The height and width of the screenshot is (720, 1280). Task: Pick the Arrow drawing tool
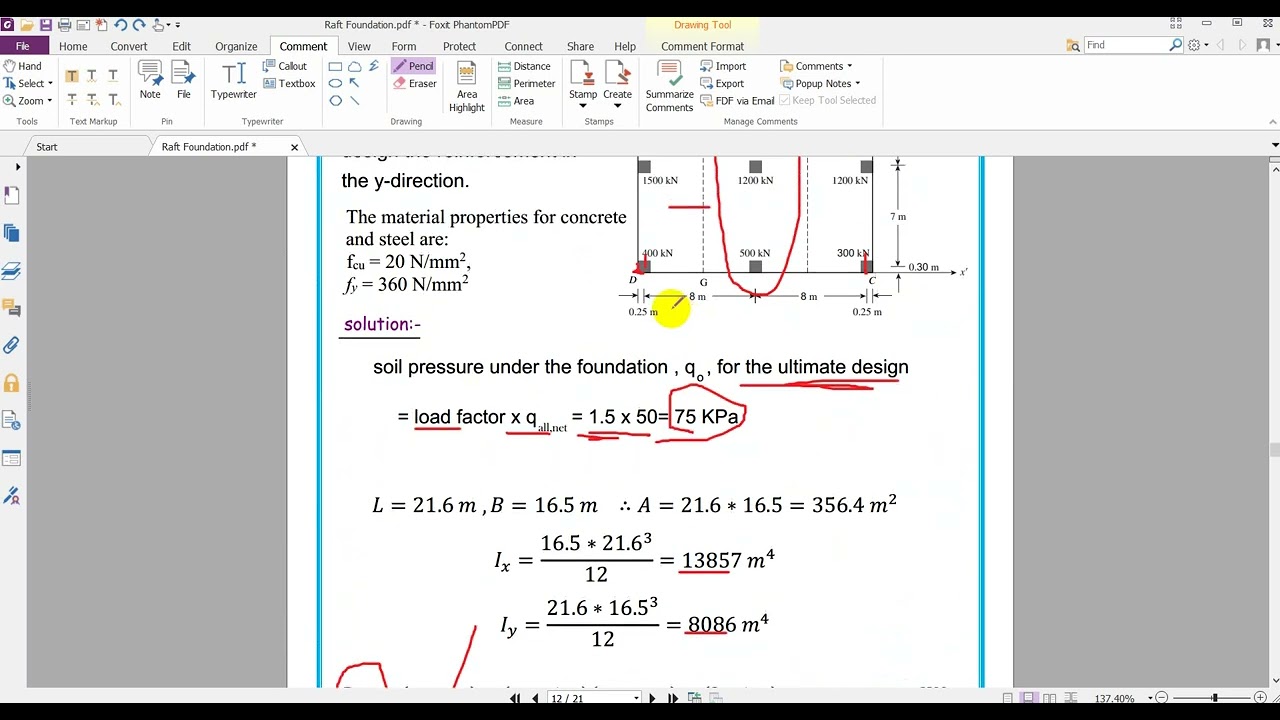[x=355, y=84]
